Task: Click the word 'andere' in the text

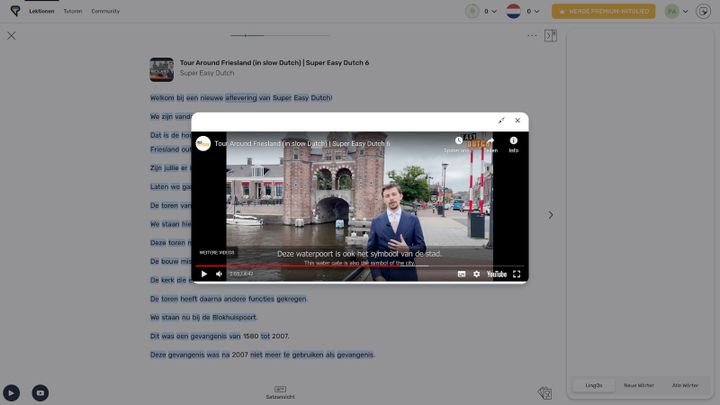Action: point(235,299)
